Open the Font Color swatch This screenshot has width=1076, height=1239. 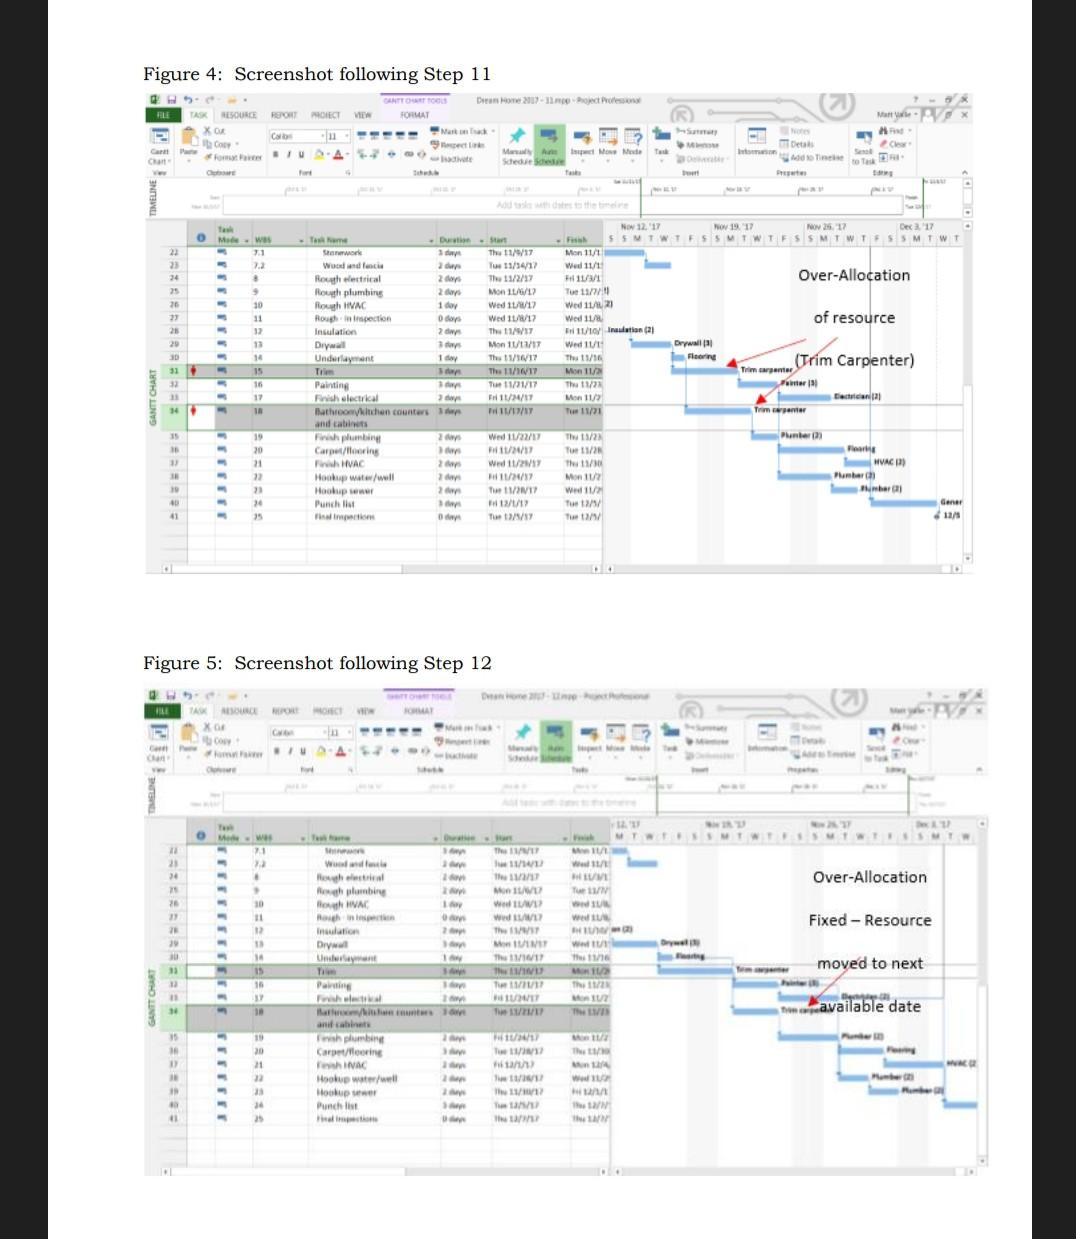pyautogui.click(x=336, y=152)
